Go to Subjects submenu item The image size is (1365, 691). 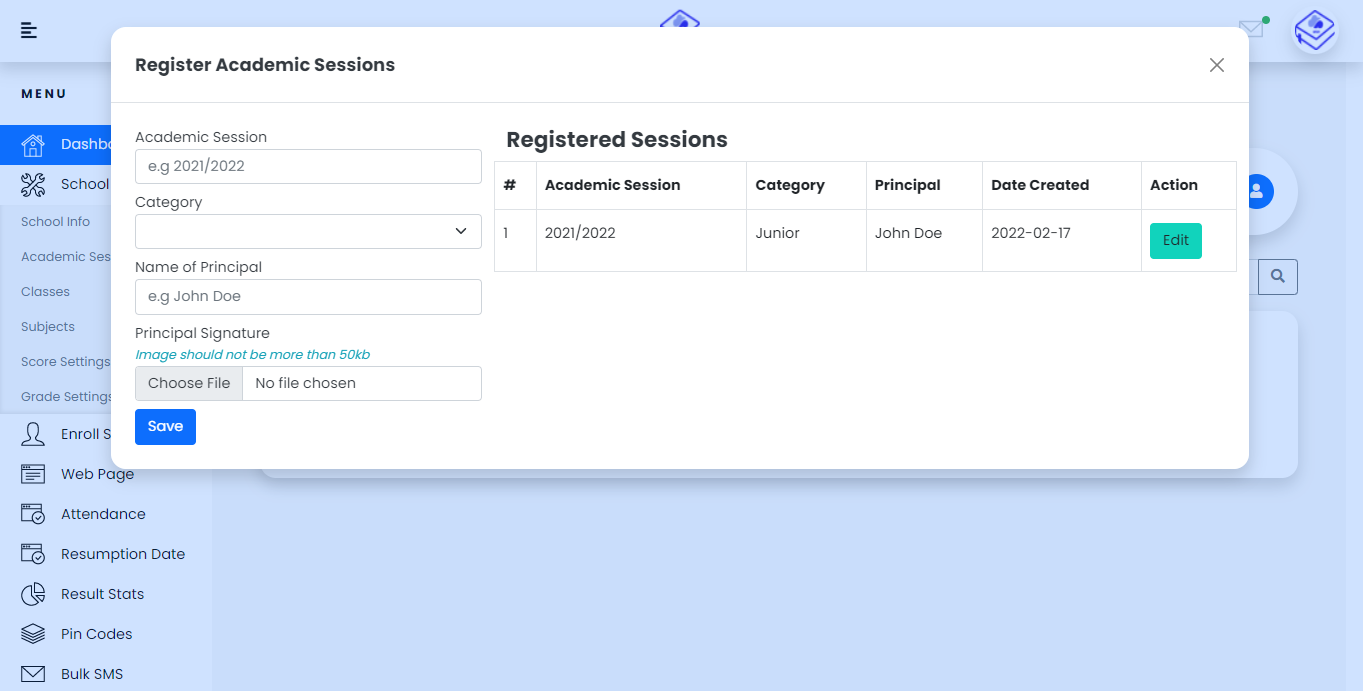point(48,327)
